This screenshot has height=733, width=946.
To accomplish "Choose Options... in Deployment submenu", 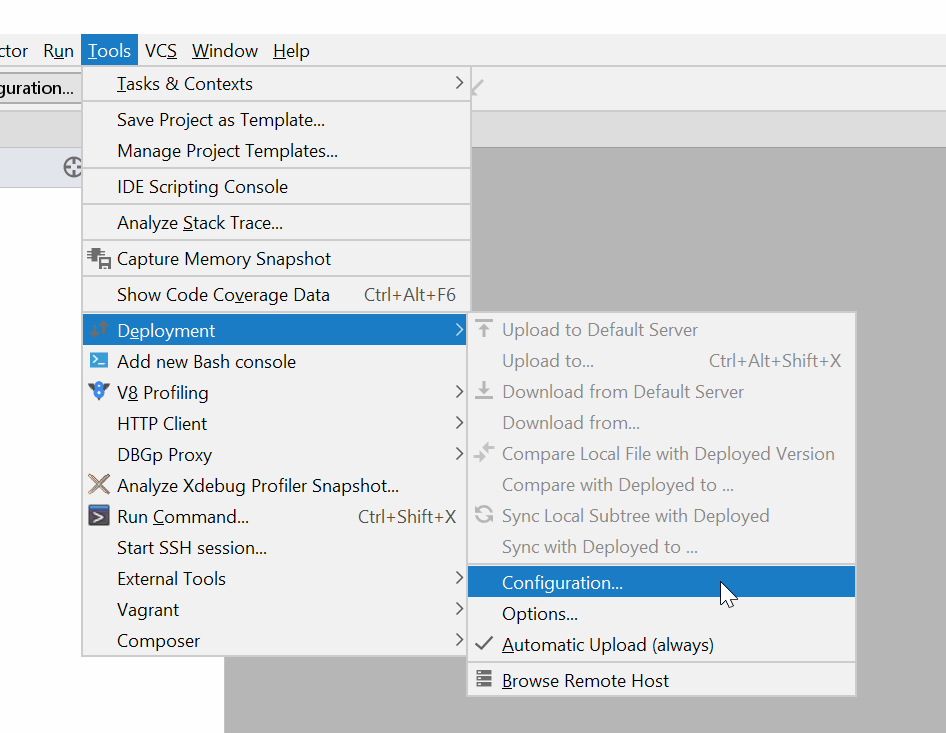I will coord(540,614).
